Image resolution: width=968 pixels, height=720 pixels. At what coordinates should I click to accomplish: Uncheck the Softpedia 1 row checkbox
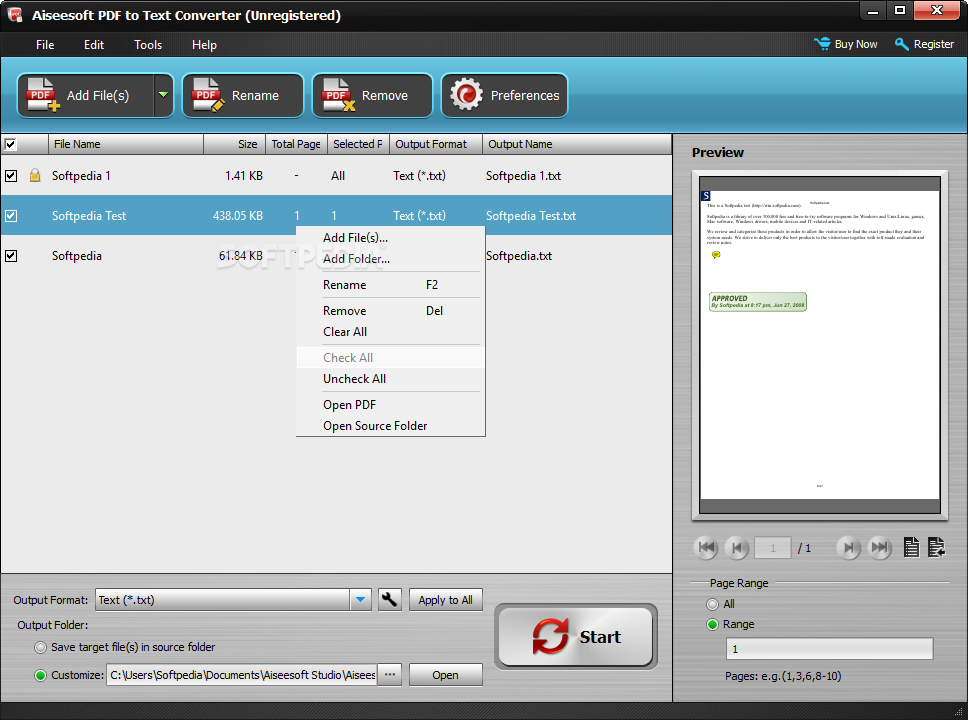(11, 176)
